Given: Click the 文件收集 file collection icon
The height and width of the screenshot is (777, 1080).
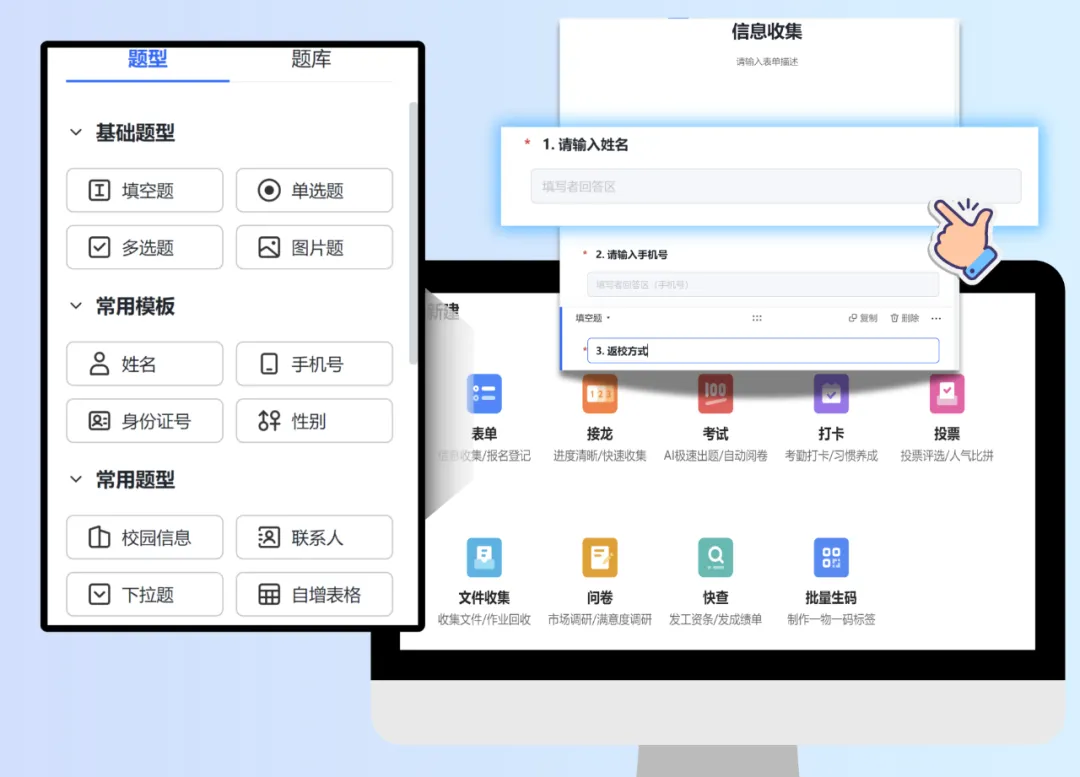Looking at the screenshot, I should tap(484, 558).
